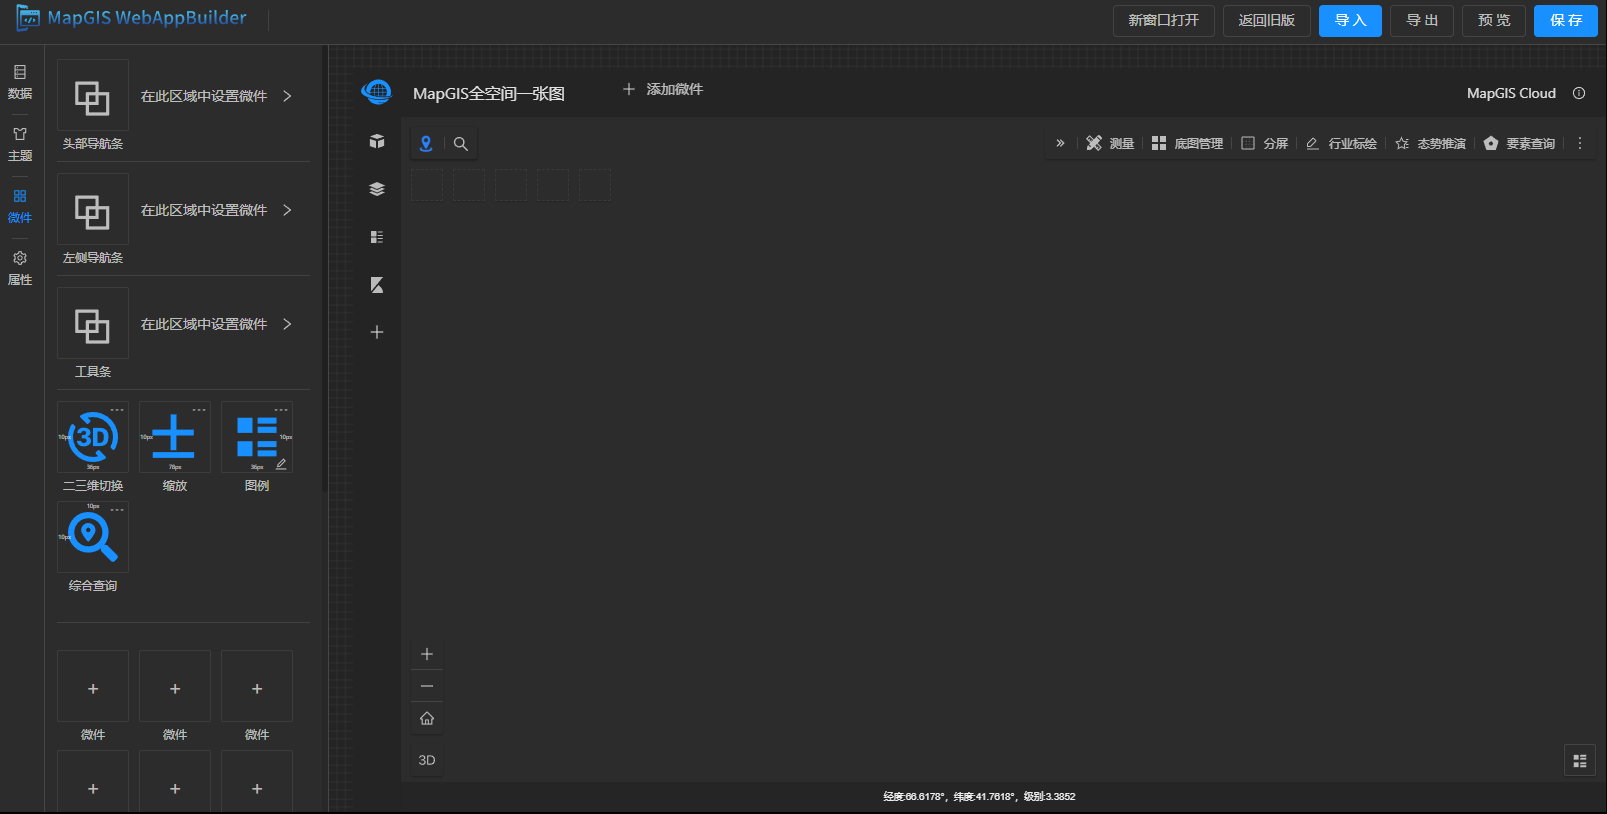Click the map home reset button
Image resolution: width=1607 pixels, height=814 pixels.
pyautogui.click(x=427, y=718)
